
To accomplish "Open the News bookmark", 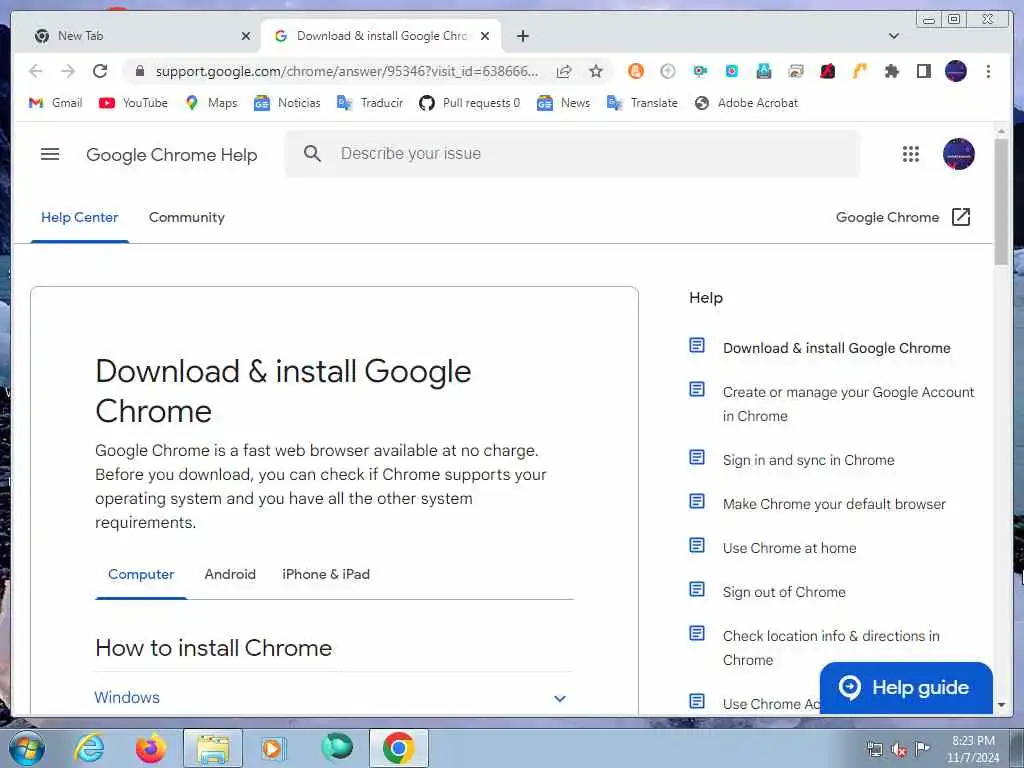I will (563, 103).
